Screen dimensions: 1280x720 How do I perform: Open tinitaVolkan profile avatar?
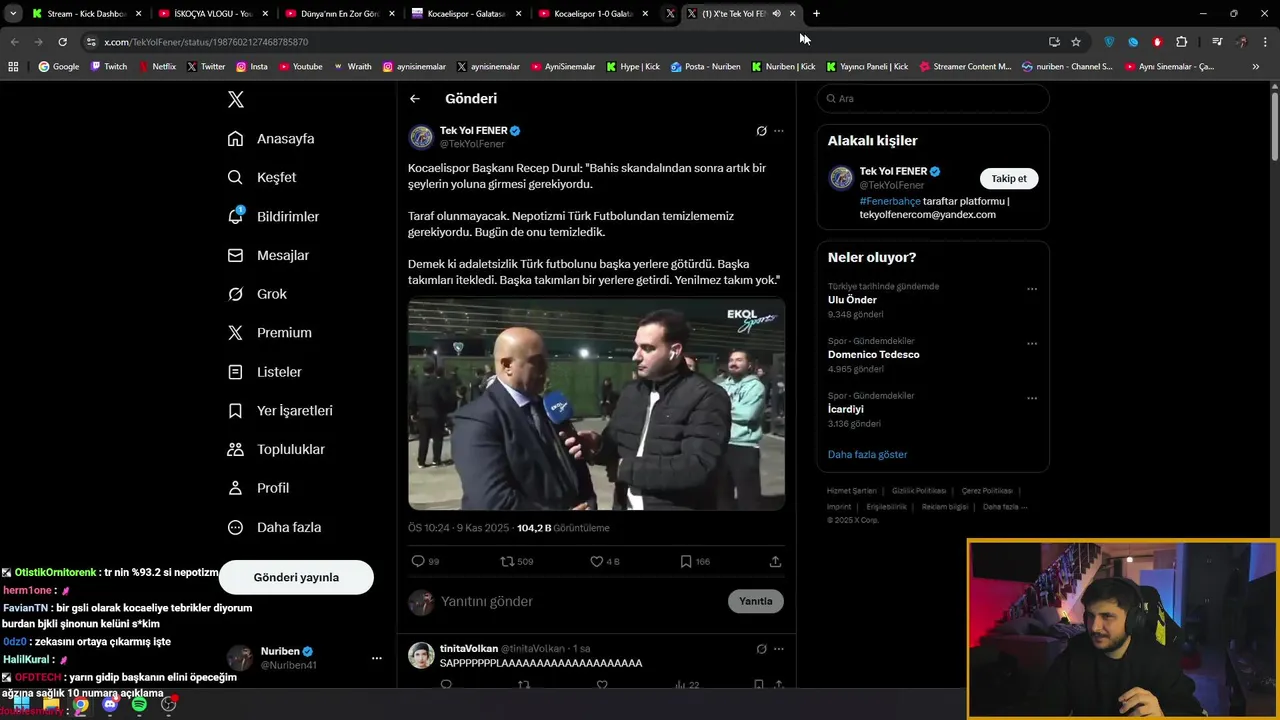coord(421,655)
